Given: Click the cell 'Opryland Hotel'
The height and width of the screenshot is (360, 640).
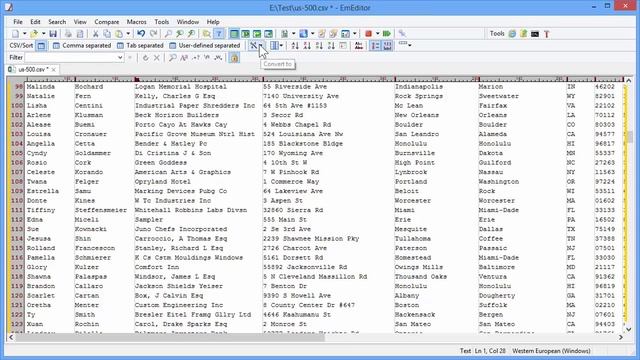Looking at the screenshot, I should click(x=162, y=182).
